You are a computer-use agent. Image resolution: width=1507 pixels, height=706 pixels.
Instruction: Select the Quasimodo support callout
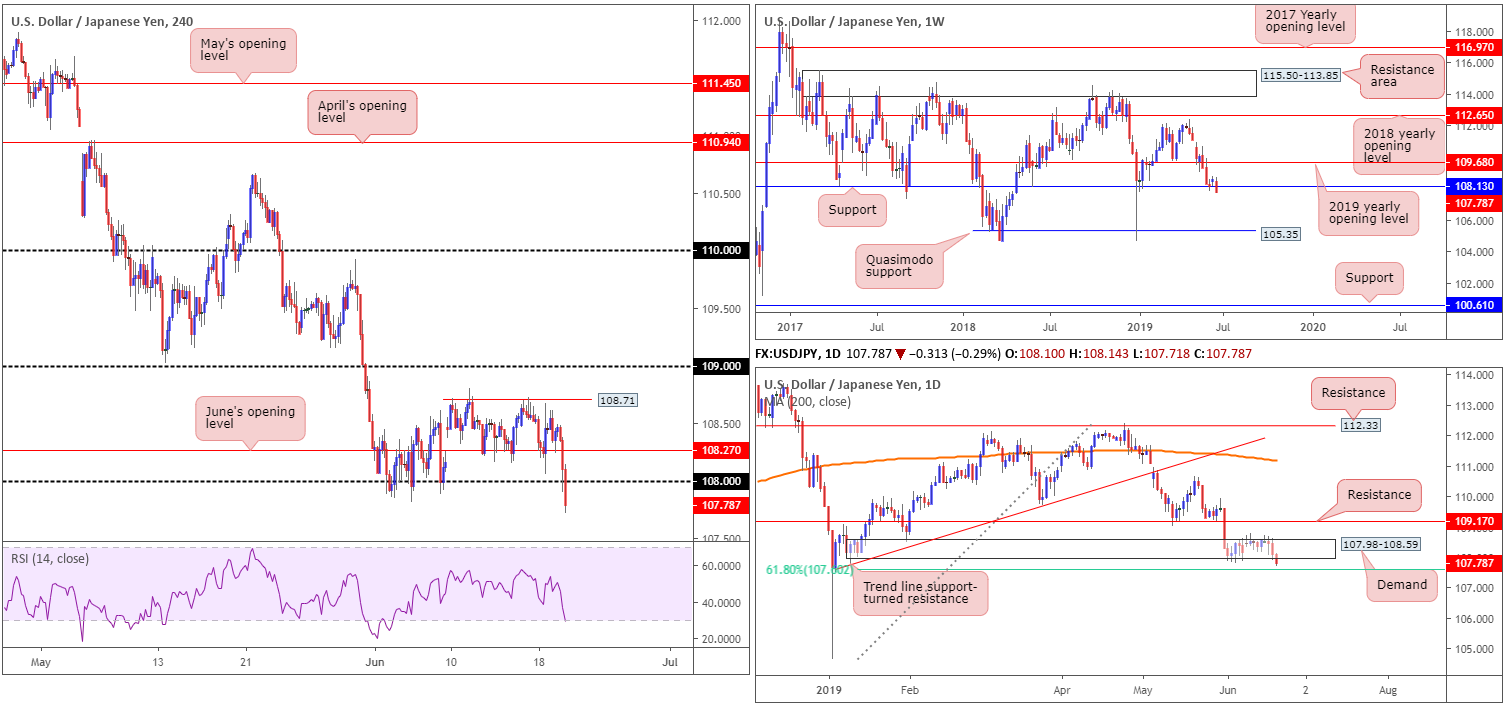(x=897, y=267)
